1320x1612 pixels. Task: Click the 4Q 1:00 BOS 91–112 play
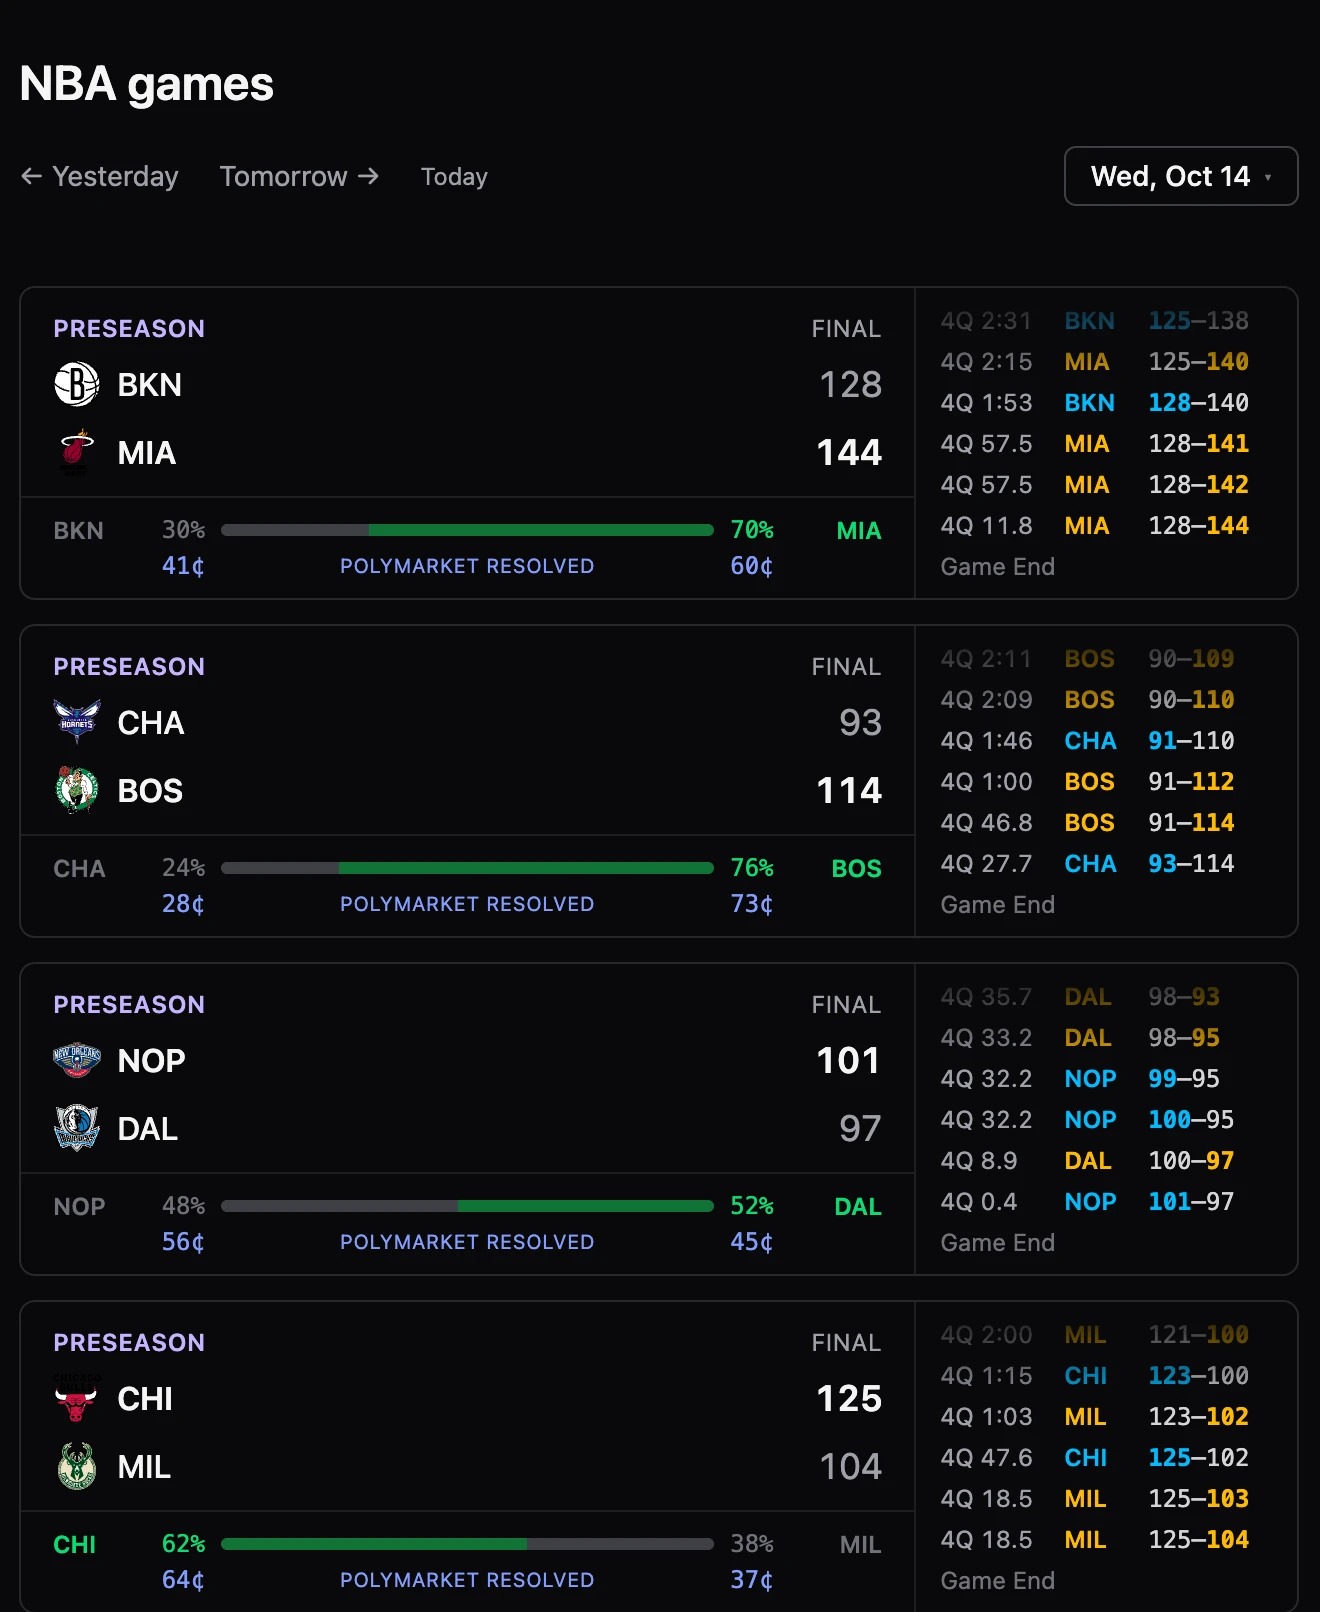click(x=1088, y=782)
